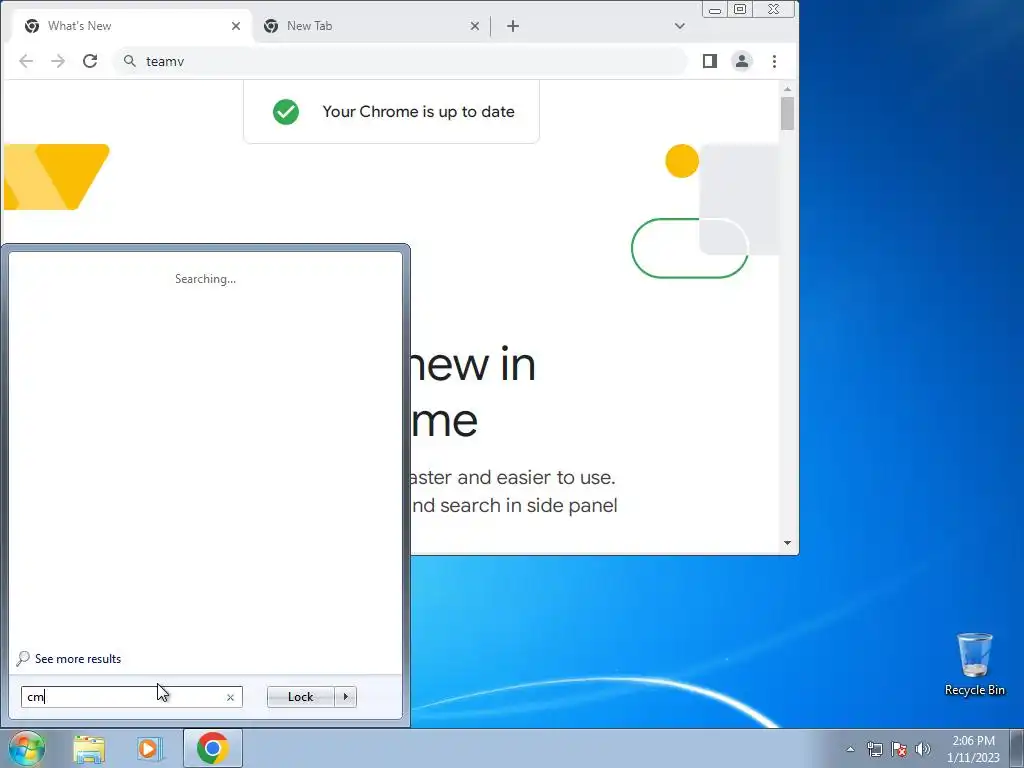1024x768 pixels.
Task: Click See more results in Start menu
Action: click(78, 659)
